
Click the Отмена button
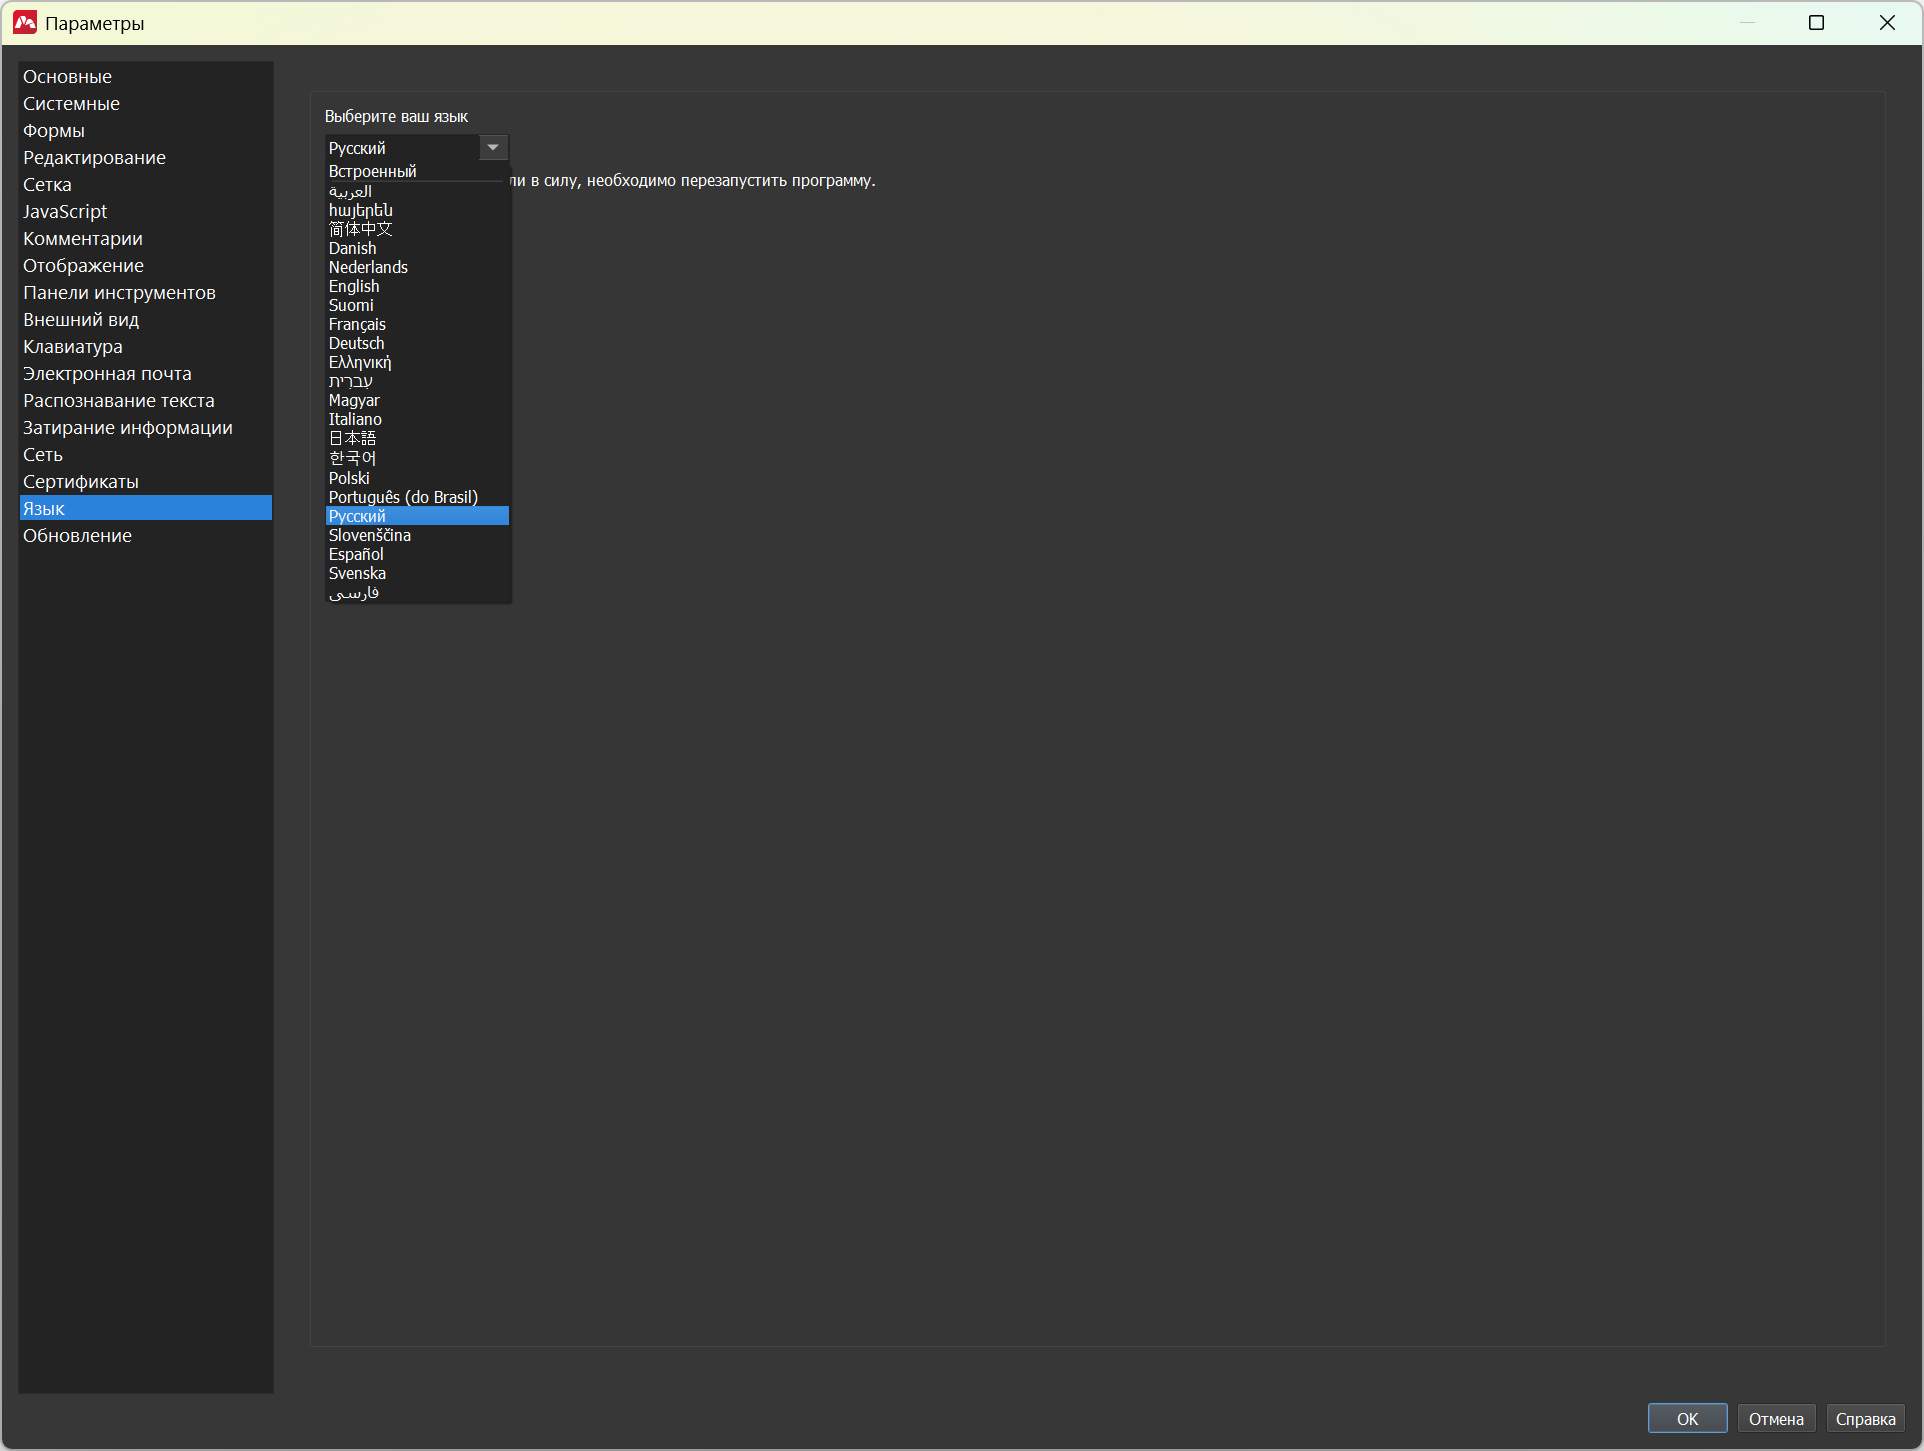click(1775, 1418)
